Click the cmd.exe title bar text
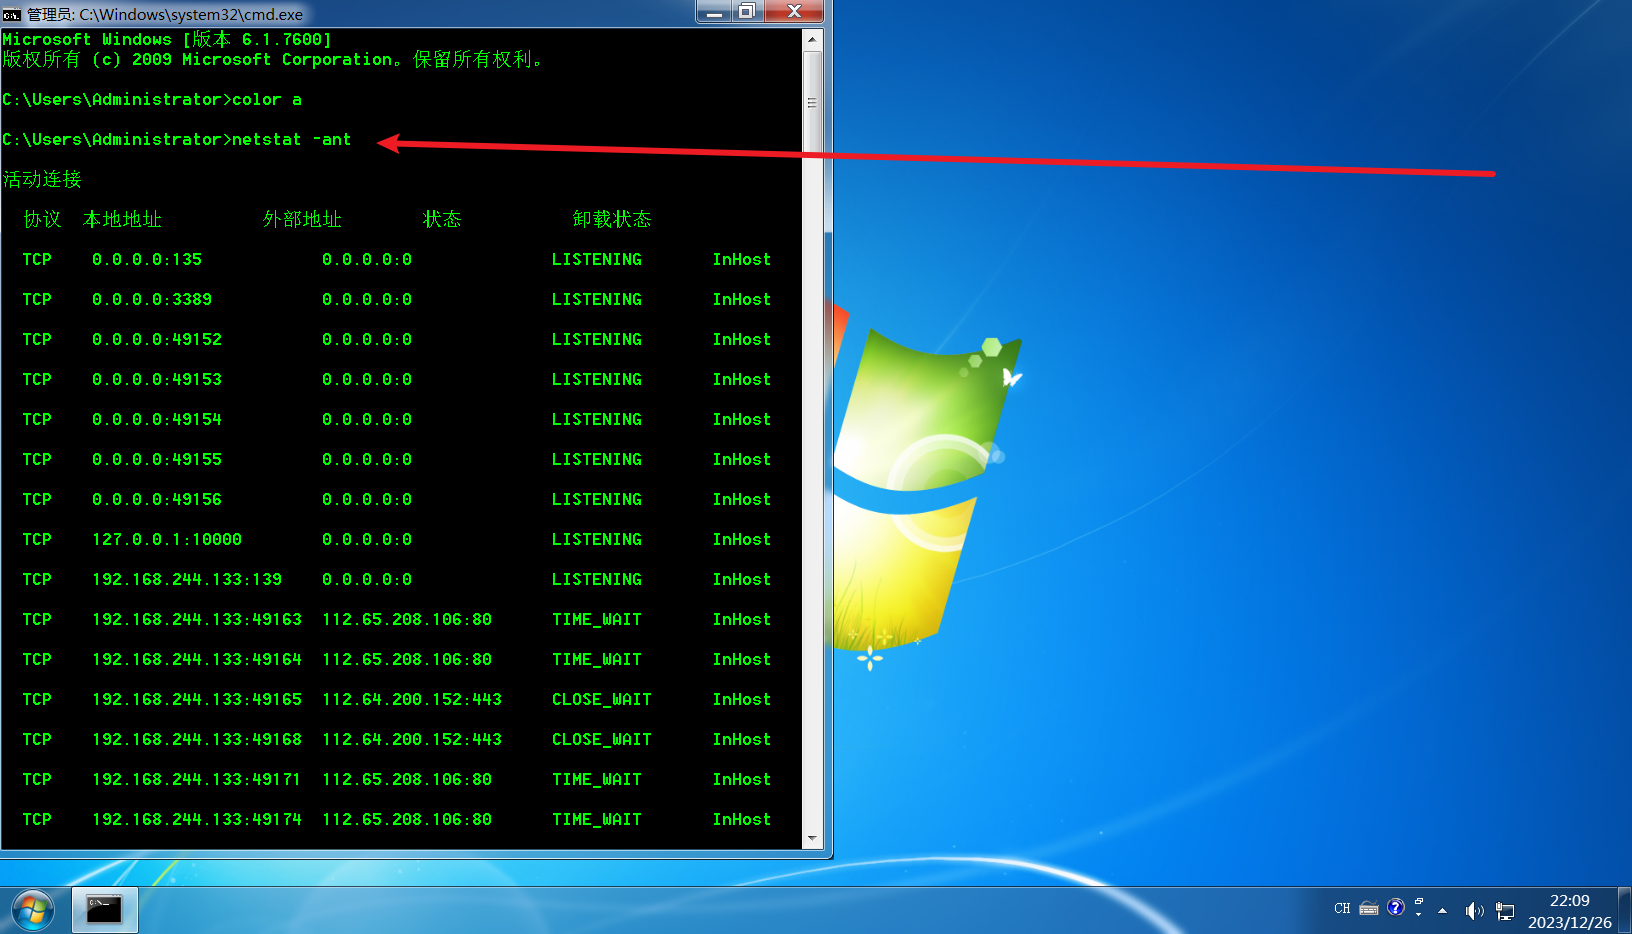The height and width of the screenshot is (934, 1632). click(165, 14)
